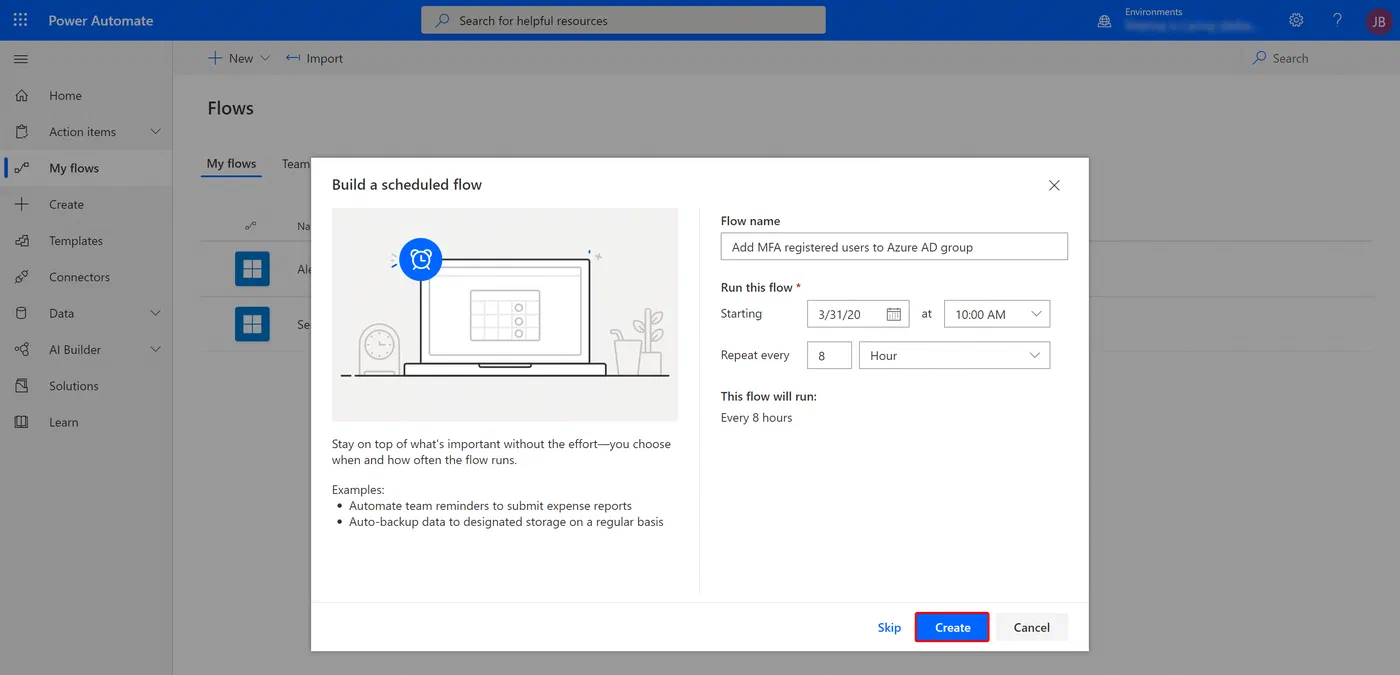Click the Data cylinder icon
This screenshot has width=1400, height=675.
[x=22, y=313]
